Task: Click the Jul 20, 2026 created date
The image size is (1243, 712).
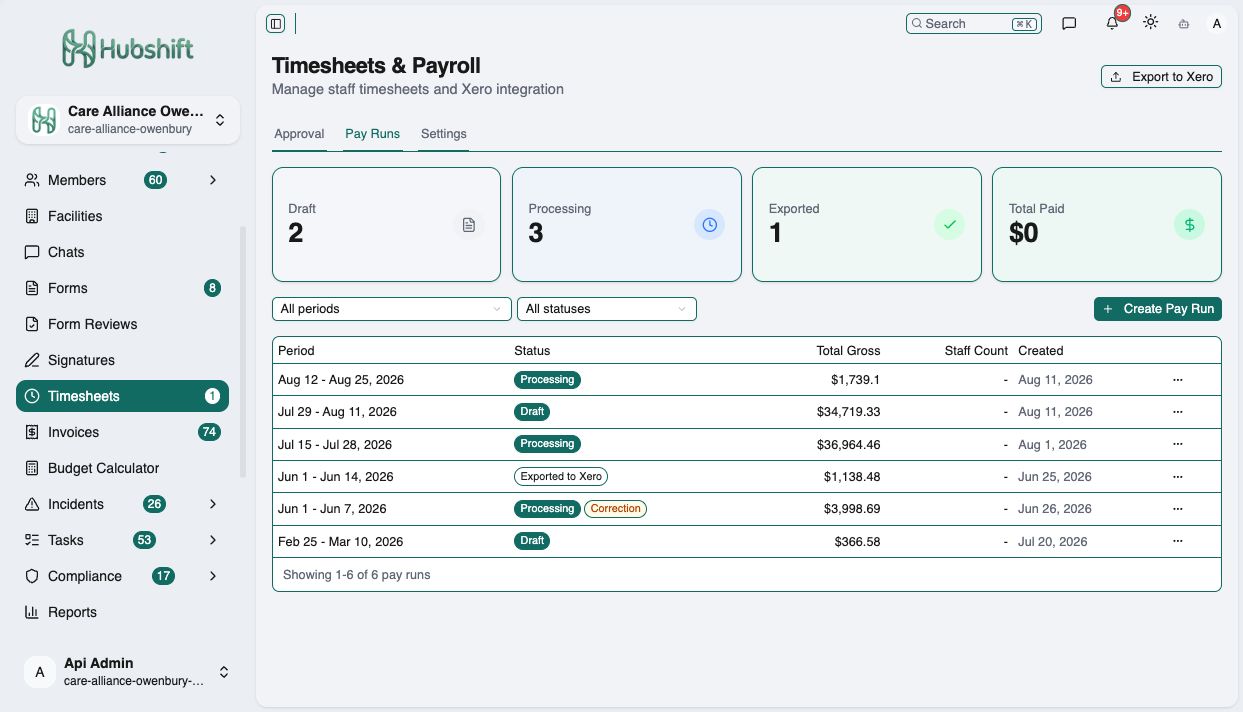Action: coord(1053,541)
